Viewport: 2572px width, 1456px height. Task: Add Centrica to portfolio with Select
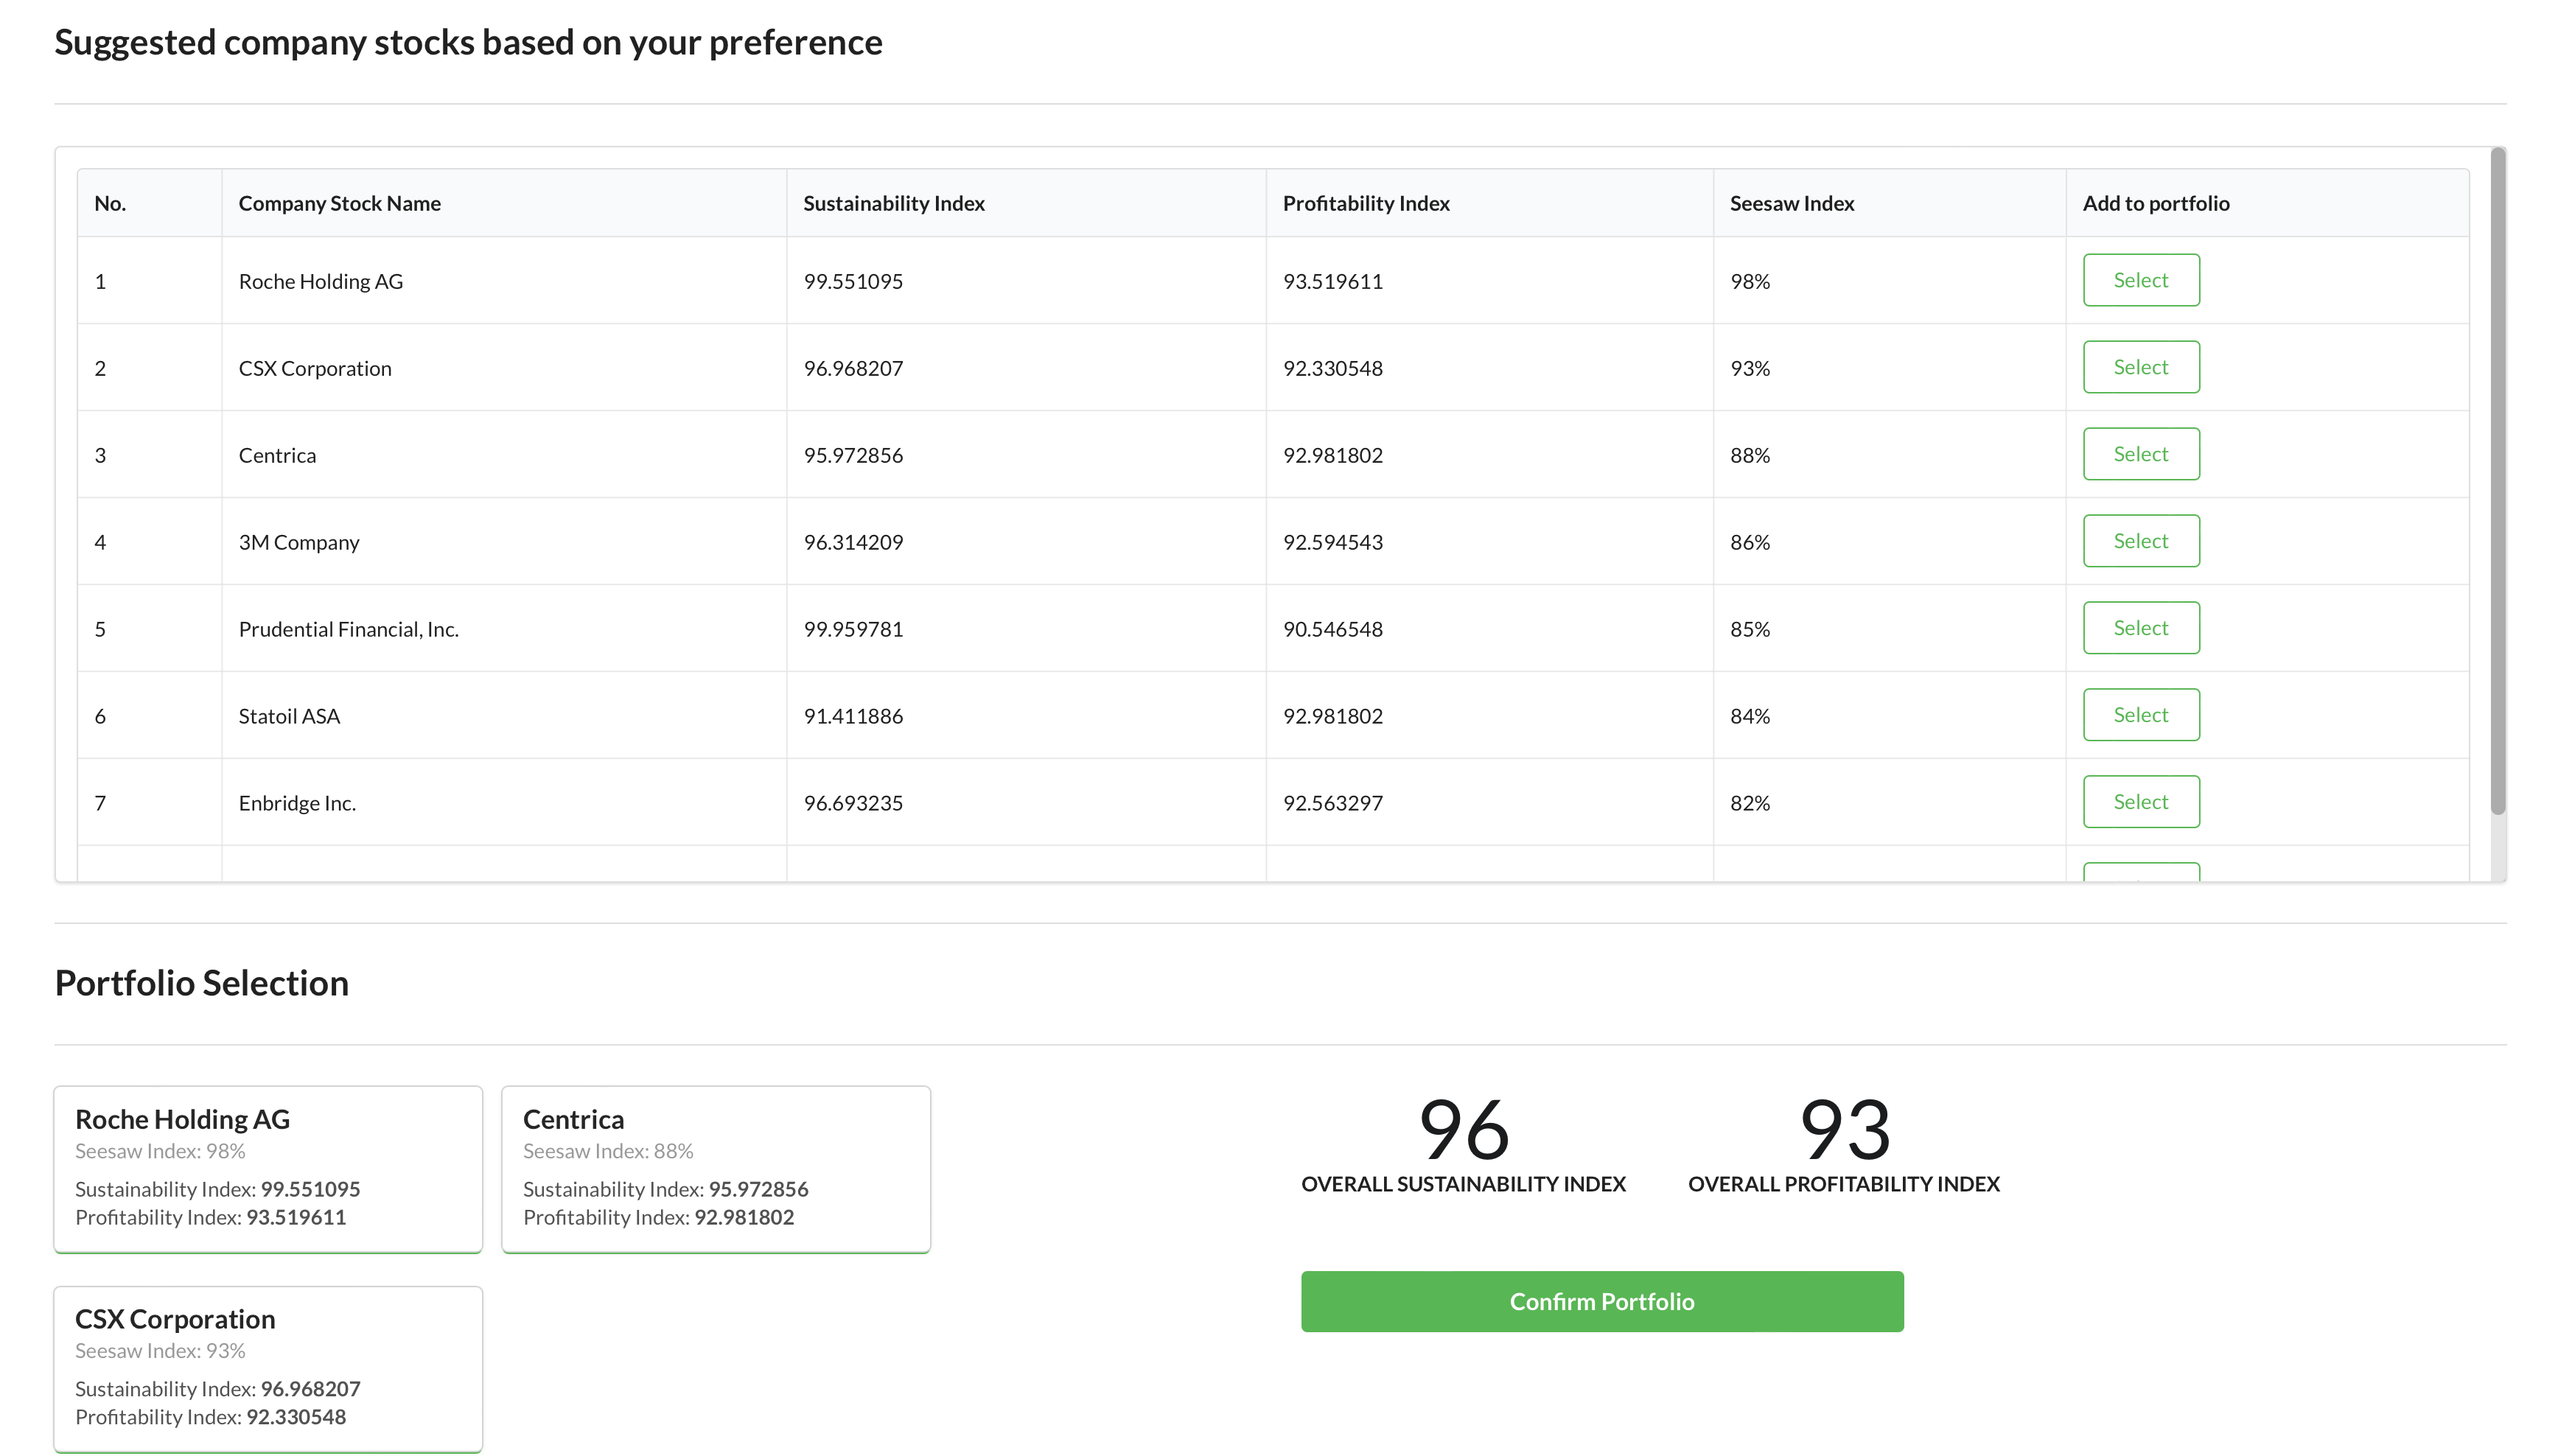point(2140,454)
